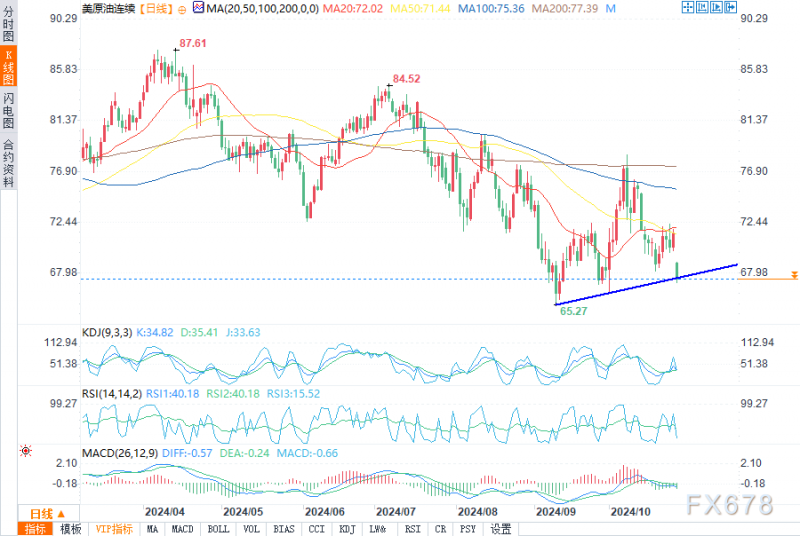
Task: Click the RSI(14,14,2) panel label
Action: 112,394
